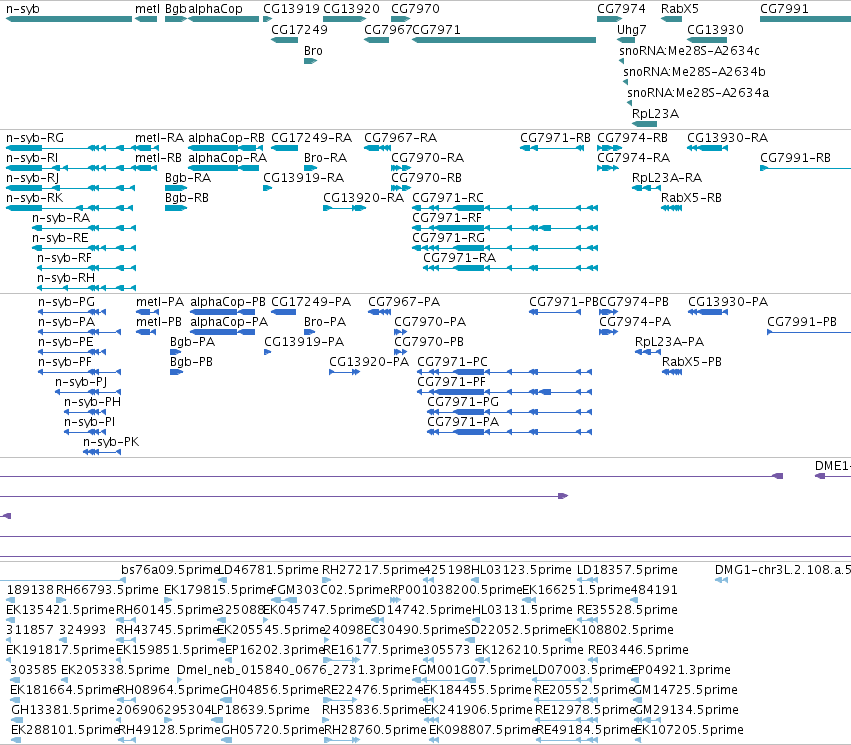
Task: Open the CG13930-RA transcript label
Action: pyautogui.click(x=727, y=138)
